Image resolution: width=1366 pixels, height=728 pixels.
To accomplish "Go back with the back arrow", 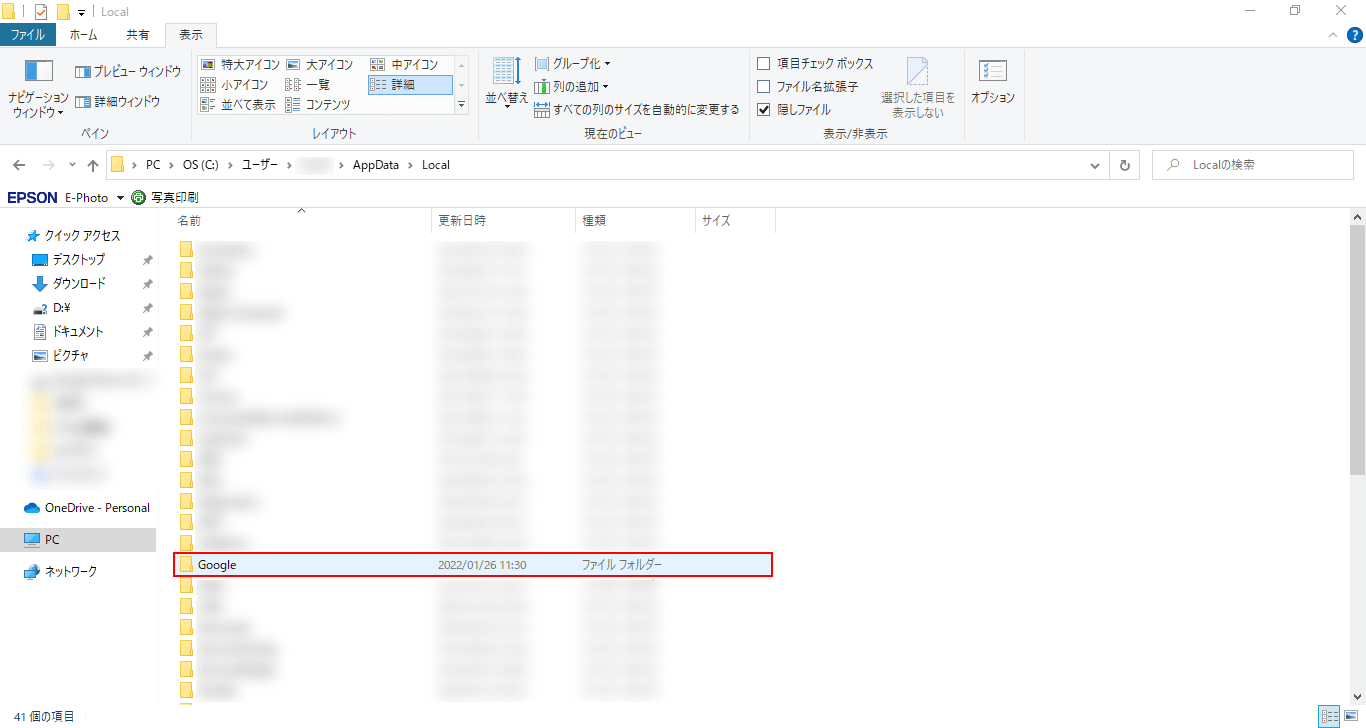I will (x=19, y=165).
